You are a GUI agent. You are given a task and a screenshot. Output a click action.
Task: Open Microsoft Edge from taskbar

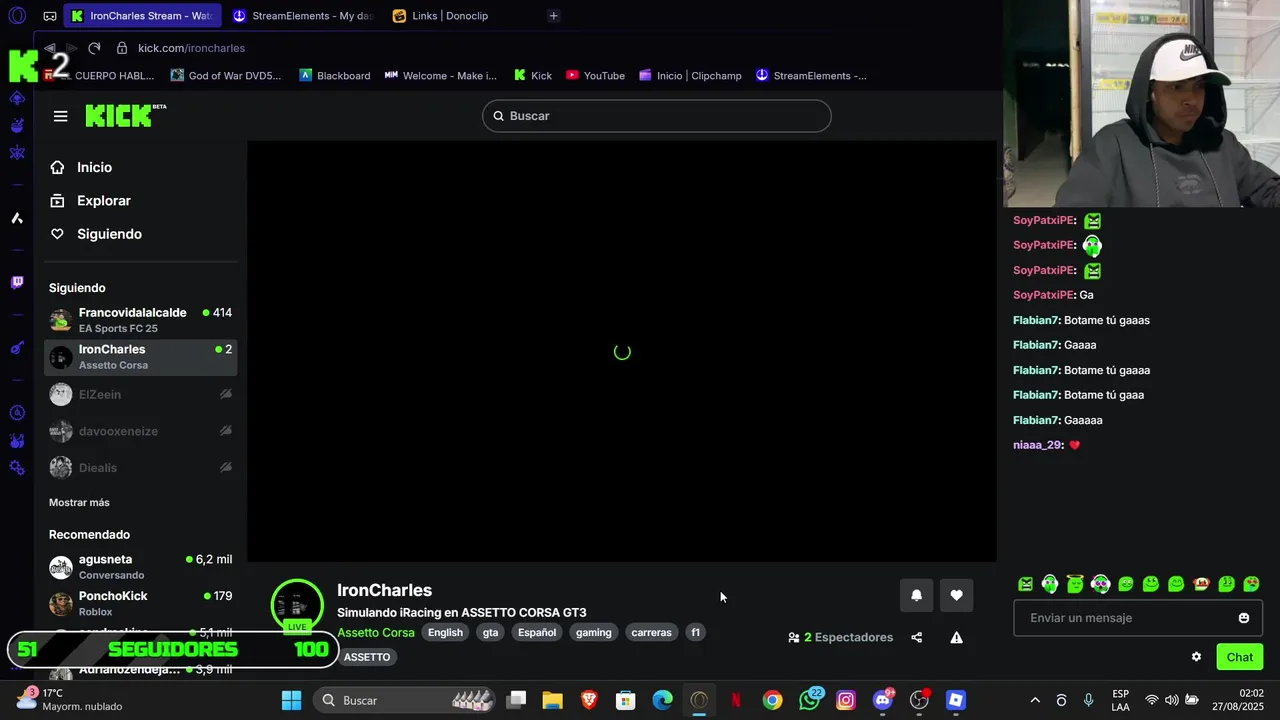coord(662,700)
